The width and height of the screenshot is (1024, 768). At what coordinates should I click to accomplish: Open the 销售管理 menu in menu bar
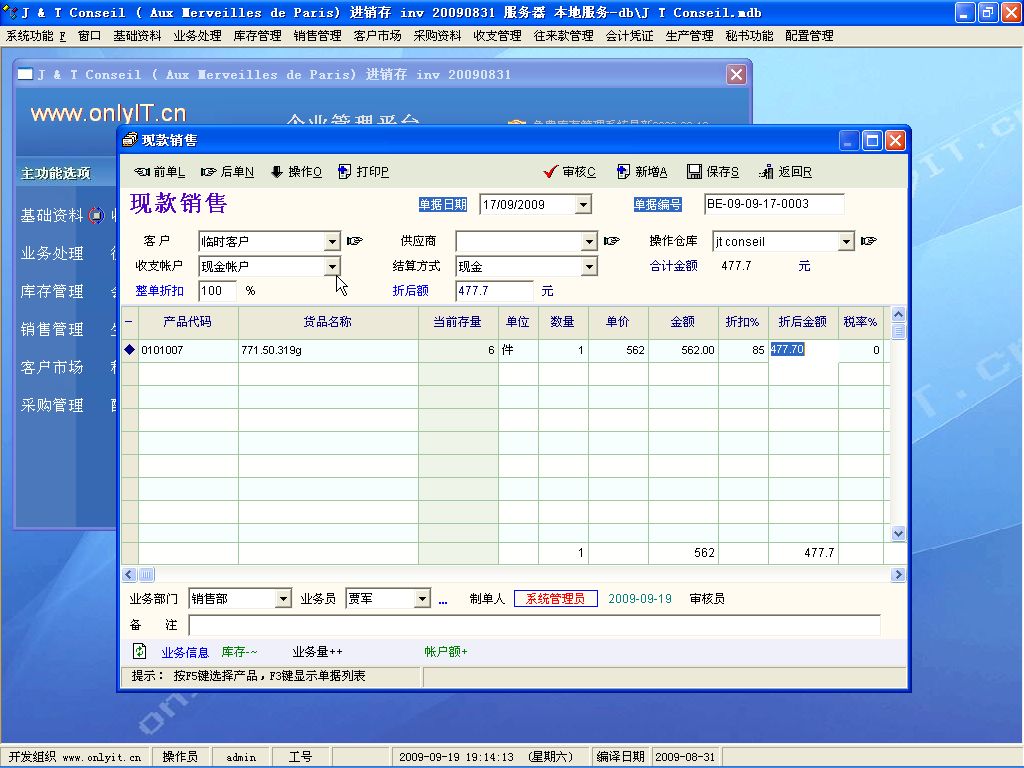317,36
